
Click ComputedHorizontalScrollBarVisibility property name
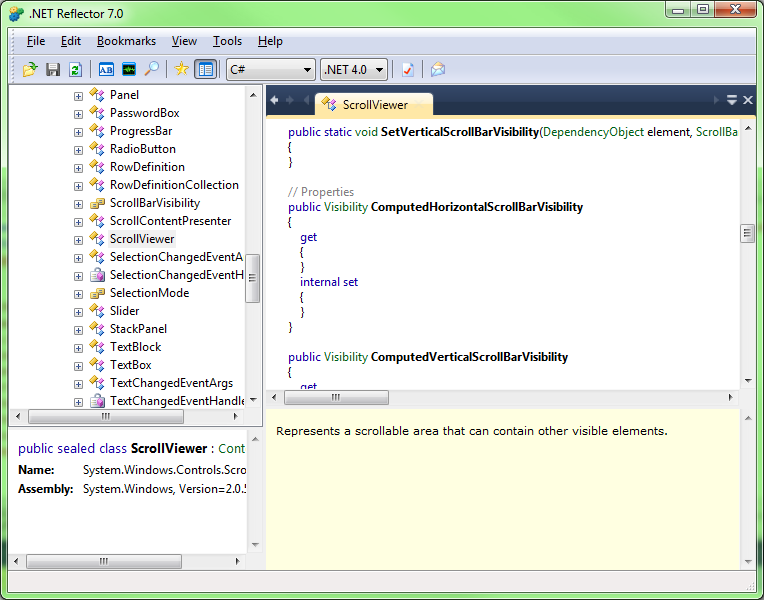(477, 207)
